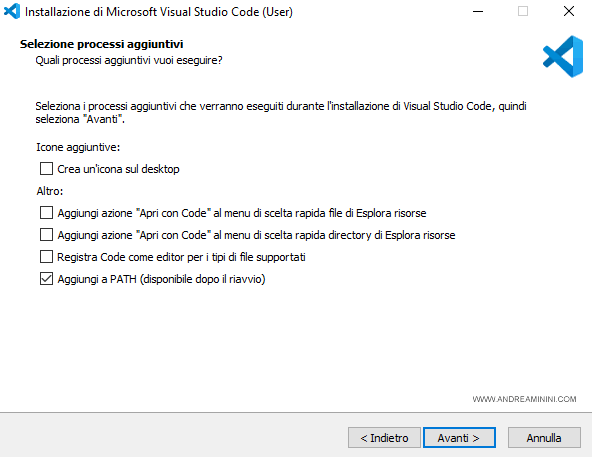Go back with the "< Indietro" button
Screen dimensions: 592x457
(384, 438)
